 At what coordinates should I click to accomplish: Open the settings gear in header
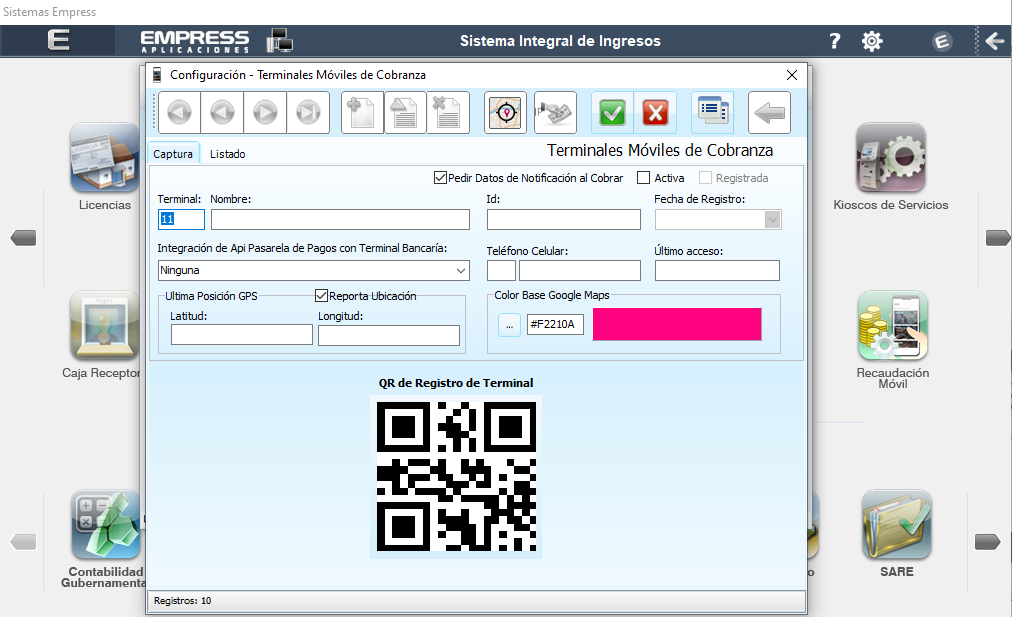[x=872, y=41]
